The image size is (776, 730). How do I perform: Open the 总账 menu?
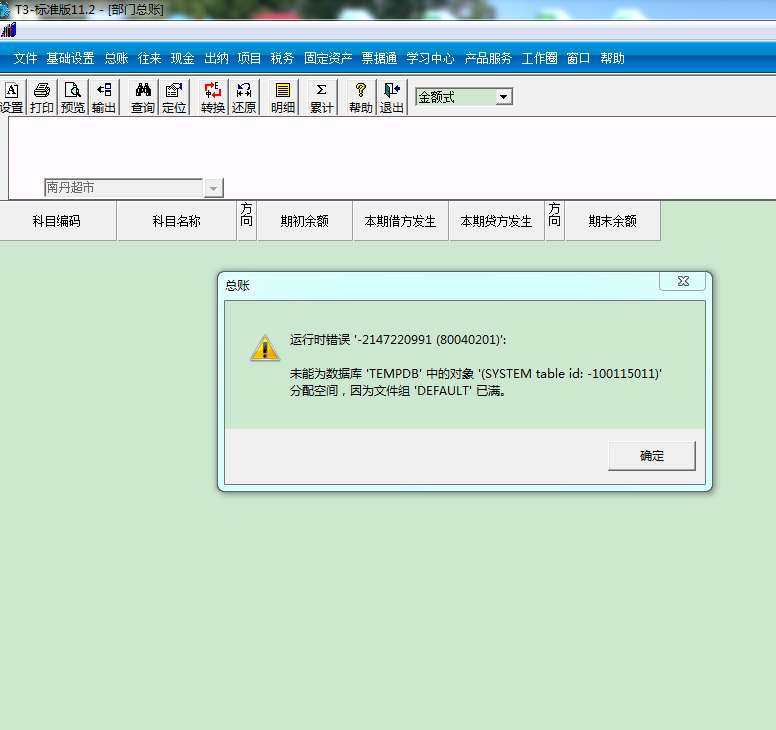coord(116,58)
